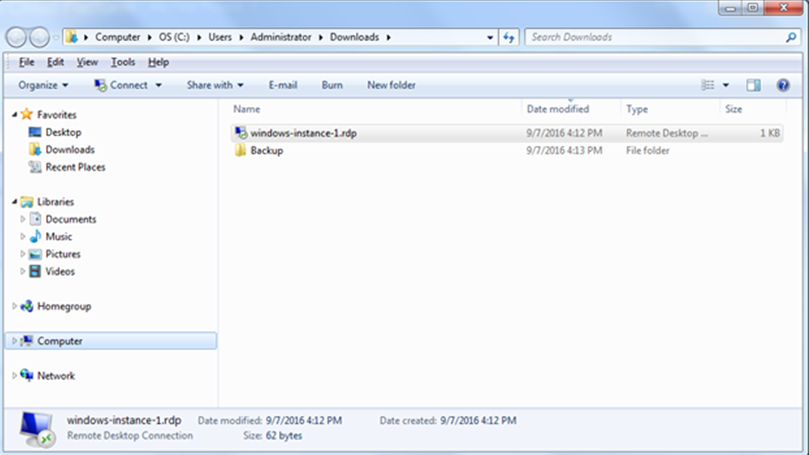Expand the Pictures library node

pos(23,254)
